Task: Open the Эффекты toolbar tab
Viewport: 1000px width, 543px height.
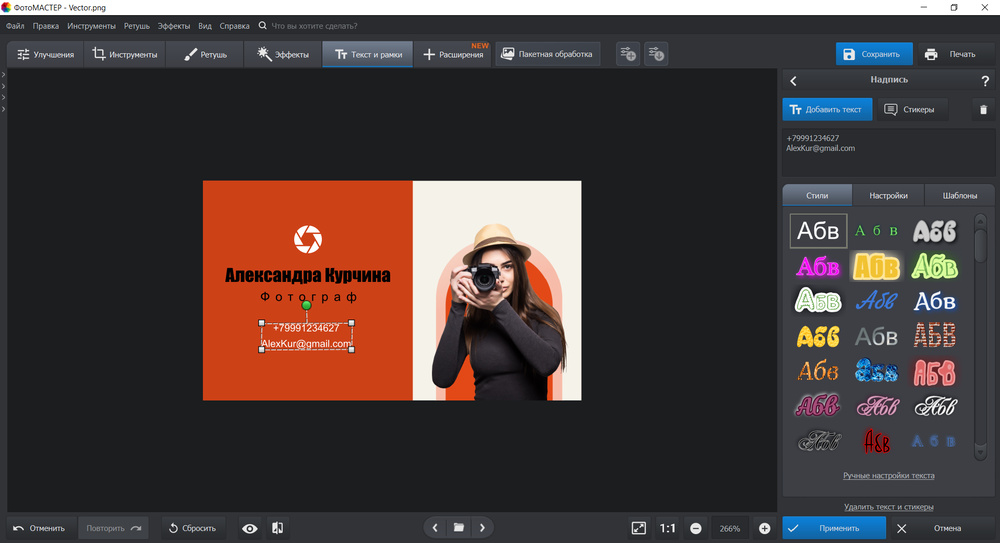Action: [x=283, y=54]
